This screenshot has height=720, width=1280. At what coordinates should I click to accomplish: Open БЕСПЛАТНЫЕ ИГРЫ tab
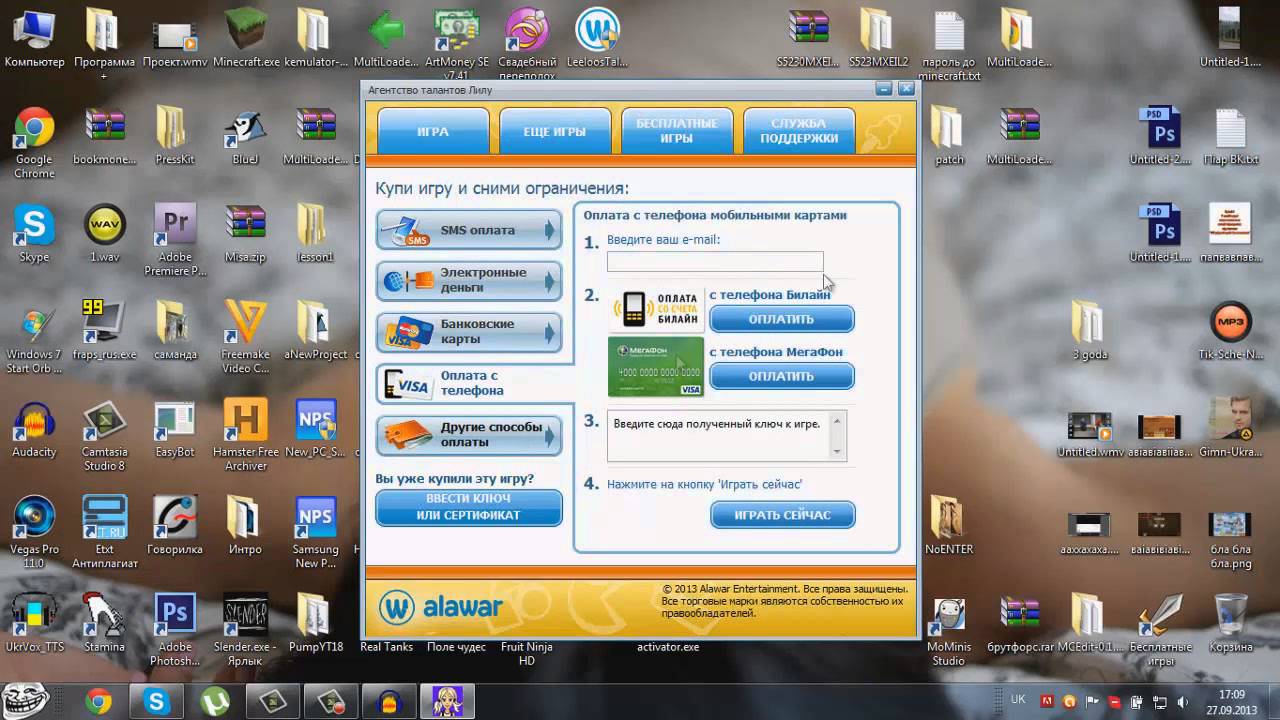point(676,132)
